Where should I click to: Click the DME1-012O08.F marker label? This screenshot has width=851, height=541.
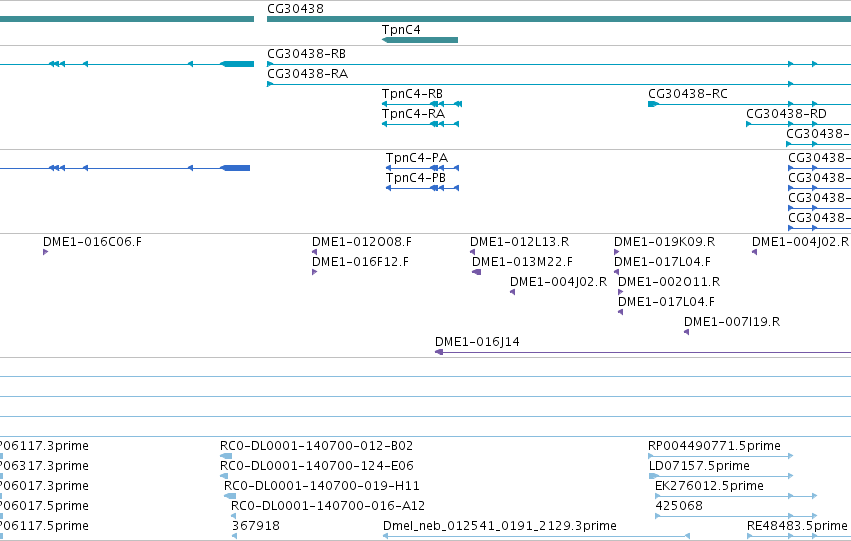(x=361, y=242)
